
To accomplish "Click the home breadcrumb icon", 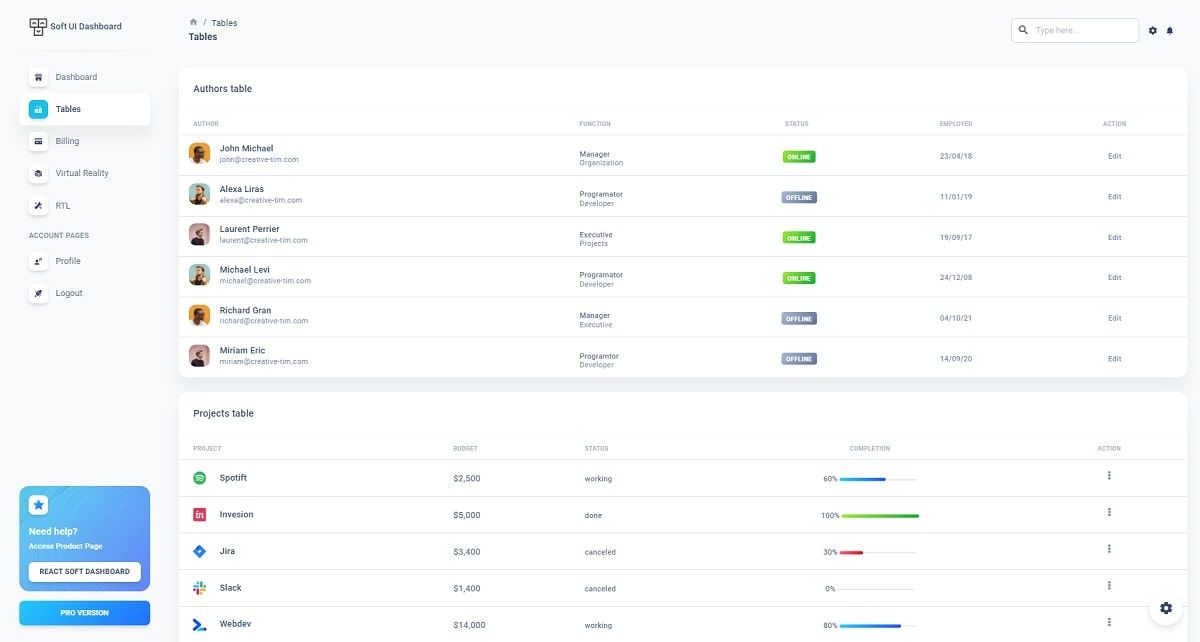I will point(191,21).
